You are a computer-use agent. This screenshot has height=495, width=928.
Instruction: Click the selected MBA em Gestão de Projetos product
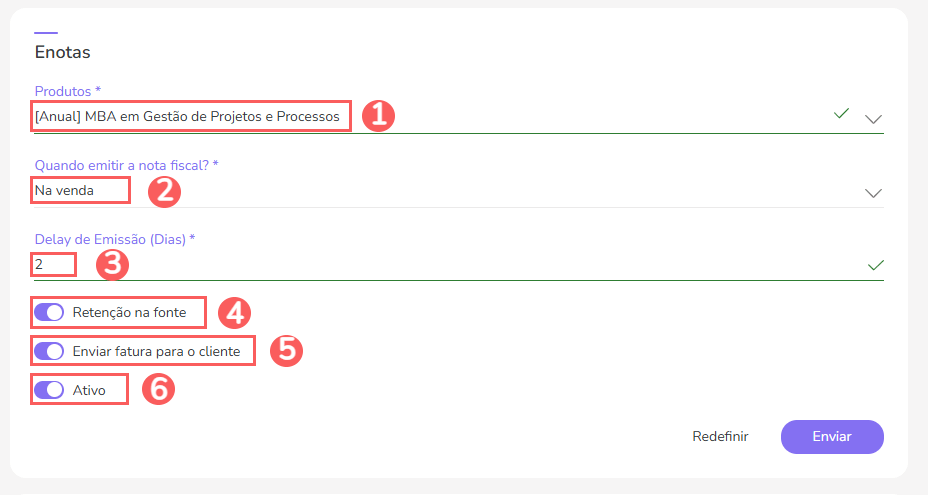coord(187,117)
